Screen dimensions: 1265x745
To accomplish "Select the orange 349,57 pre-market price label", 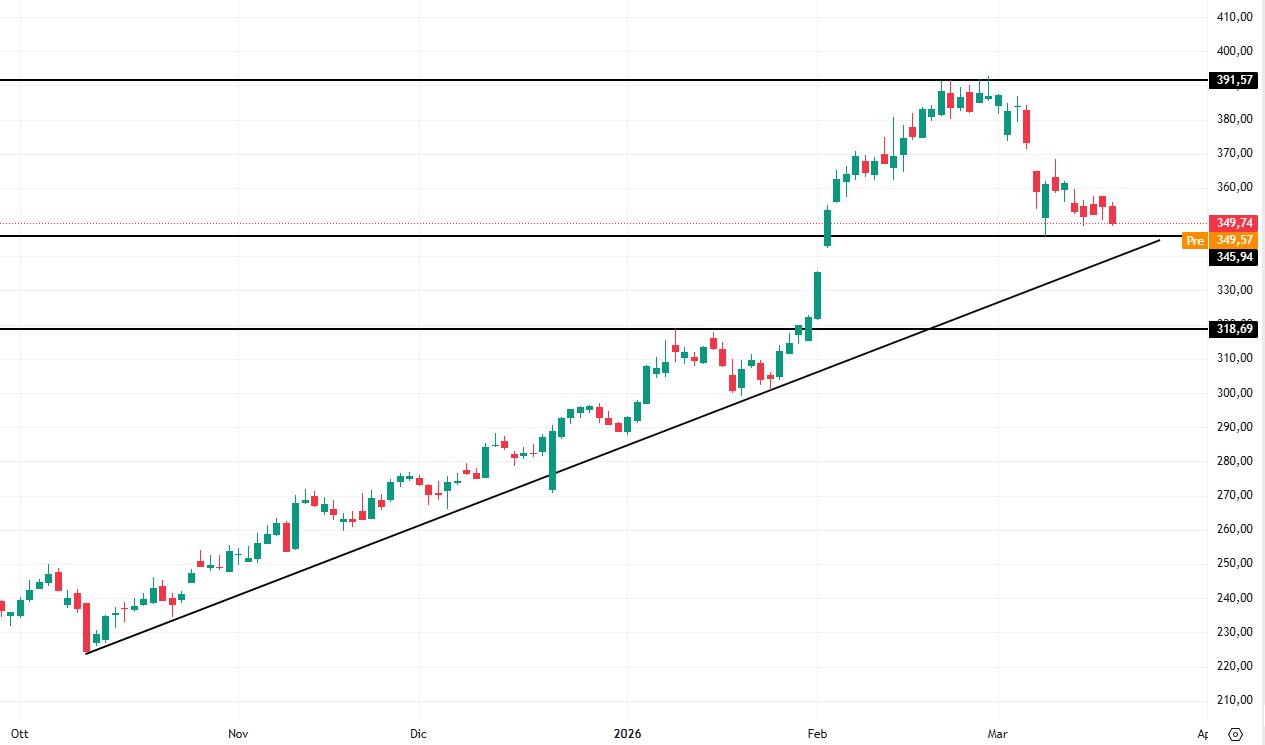I will 1235,240.
